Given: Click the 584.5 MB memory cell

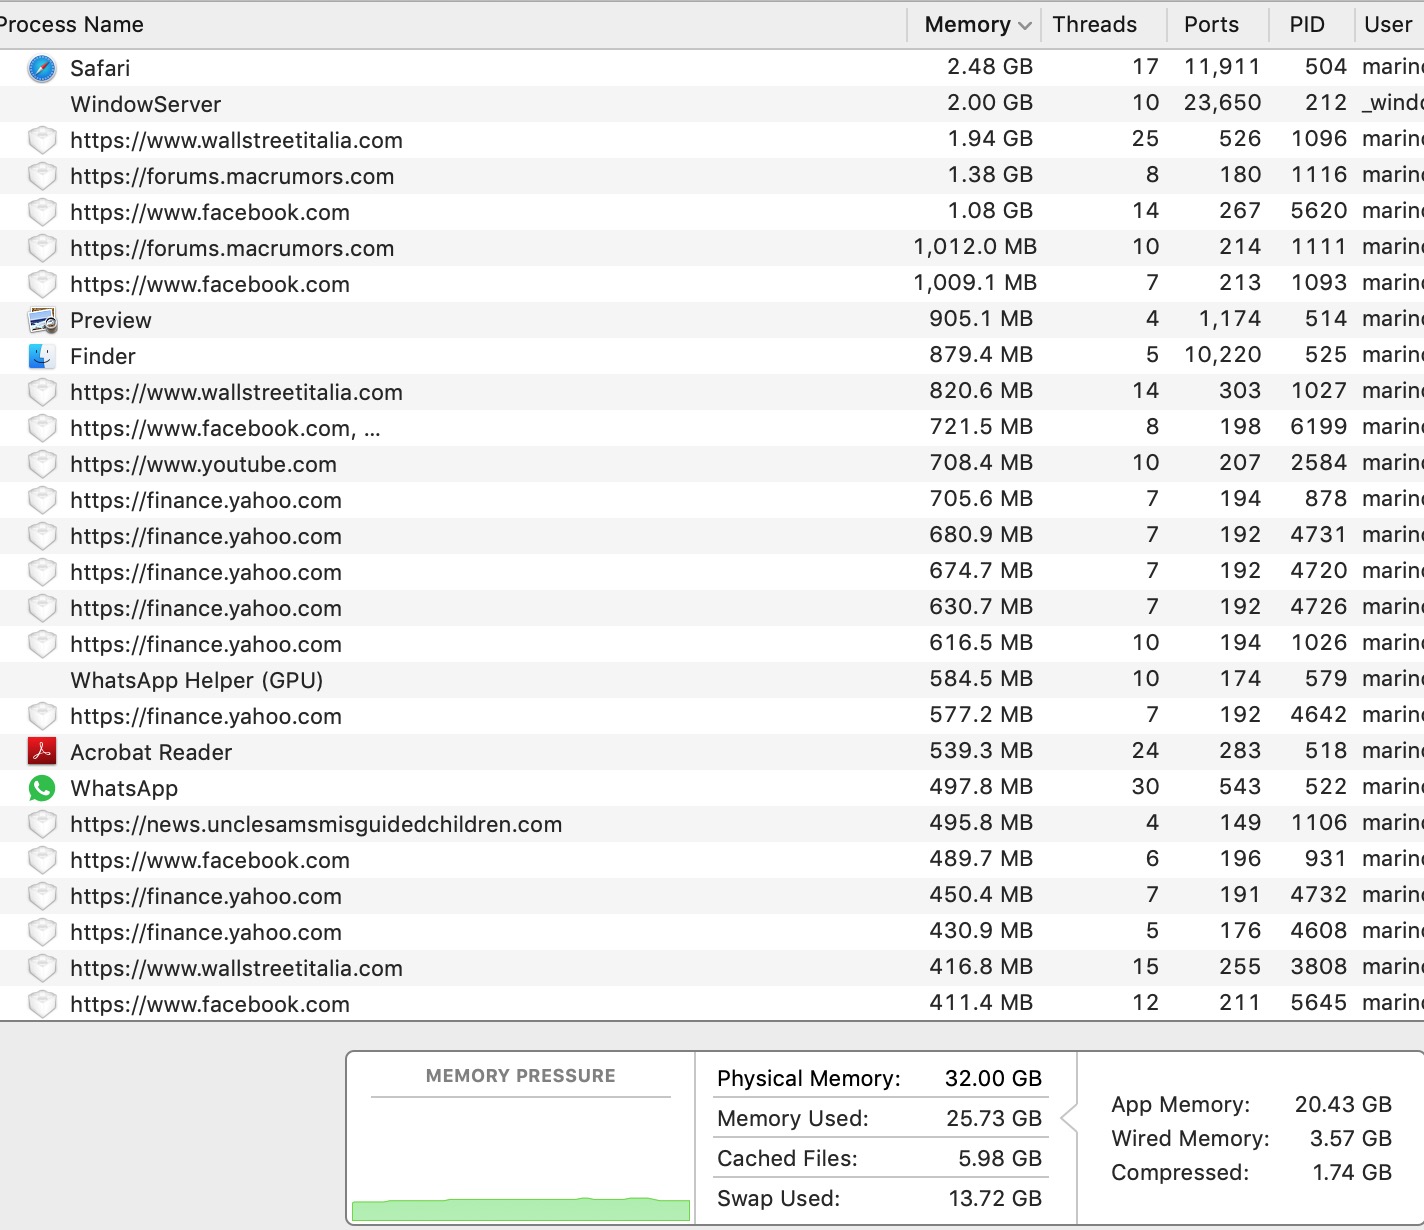Looking at the screenshot, I should pyautogui.click(x=981, y=679).
